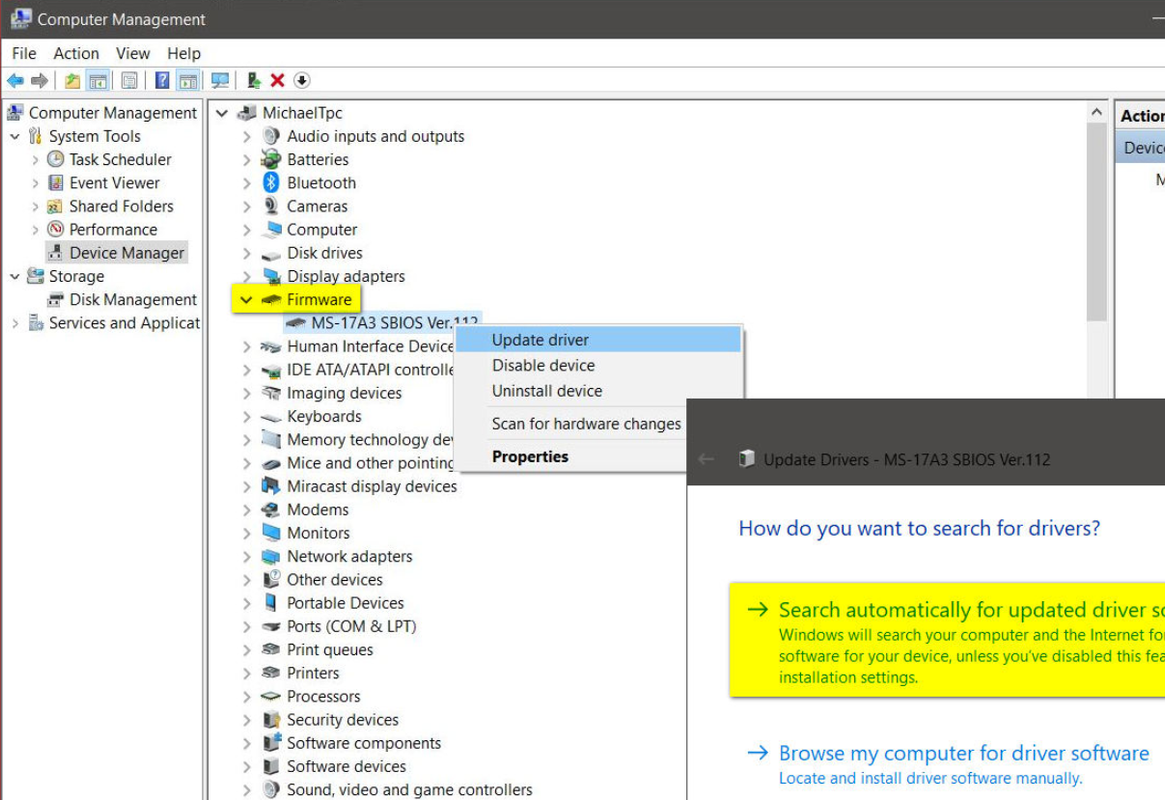Click the Show/Hide Console Tree toolbar icon
1165x800 pixels.
(97, 80)
